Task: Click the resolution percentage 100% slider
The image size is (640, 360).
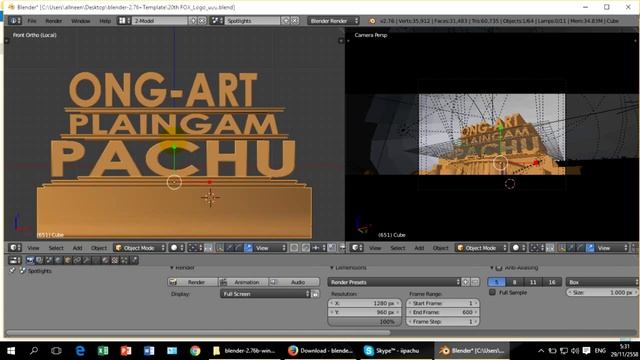Action: (x=364, y=322)
